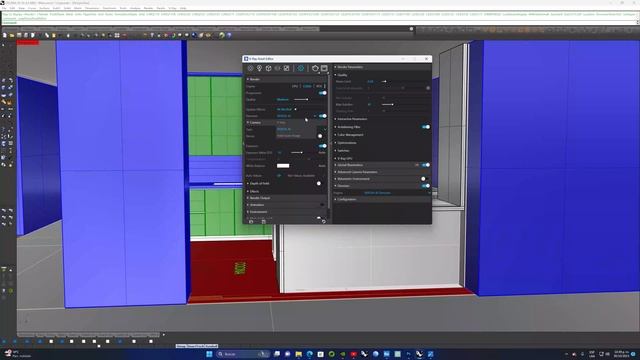Open Materials tab in V-Ray Asset Editor
This screenshot has height=360, width=640.
(250, 68)
